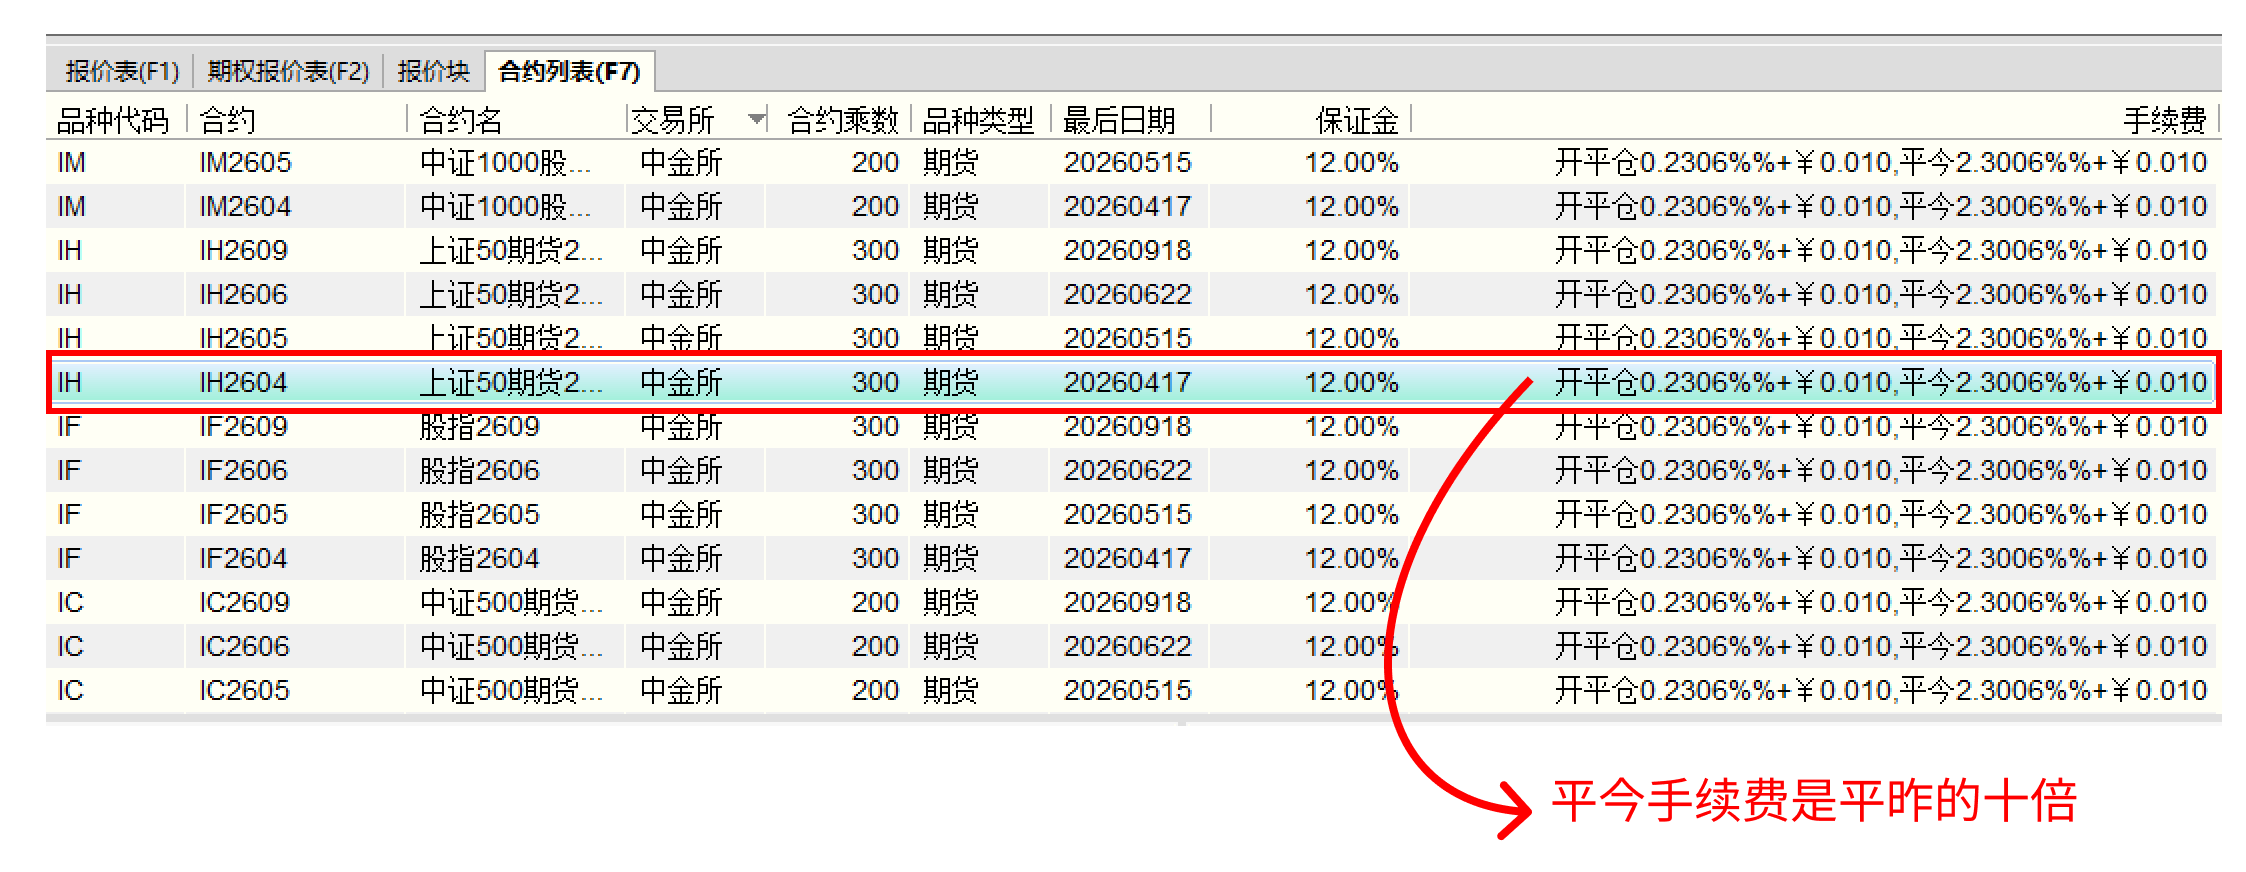Viewport: 2246px width, 872px height.
Task: Click the 保证金 column header
Action: click(x=1356, y=121)
